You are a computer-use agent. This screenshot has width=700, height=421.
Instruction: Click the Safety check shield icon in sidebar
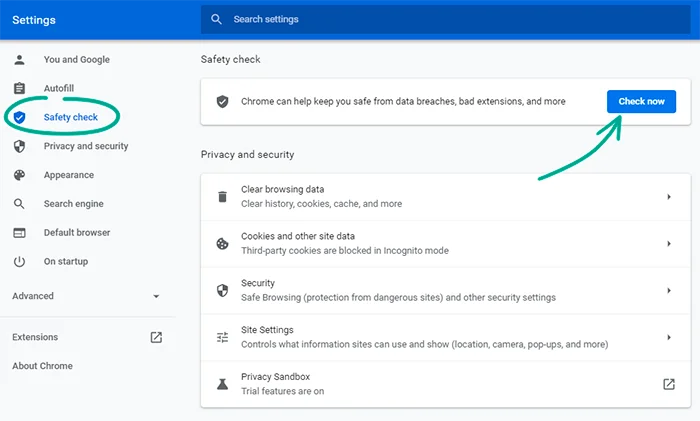point(19,117)
